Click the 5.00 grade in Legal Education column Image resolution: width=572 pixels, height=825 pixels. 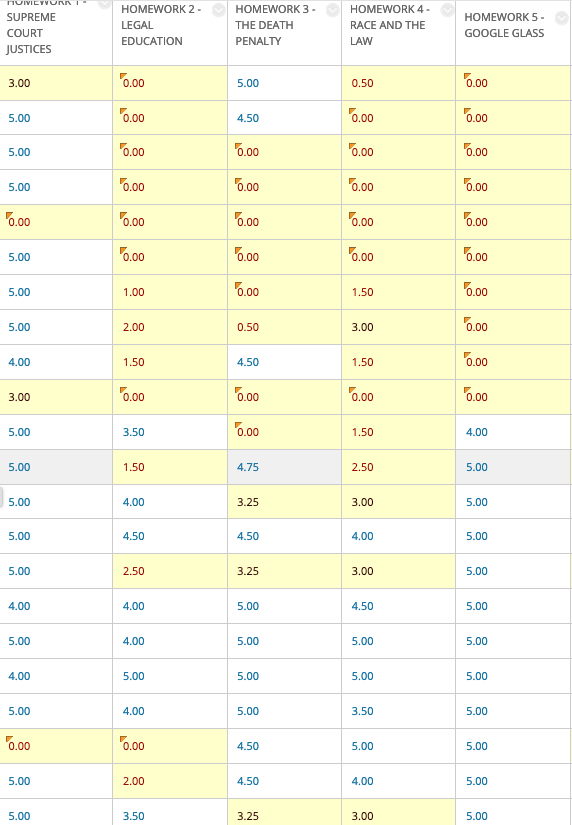[x=134, y=676]
